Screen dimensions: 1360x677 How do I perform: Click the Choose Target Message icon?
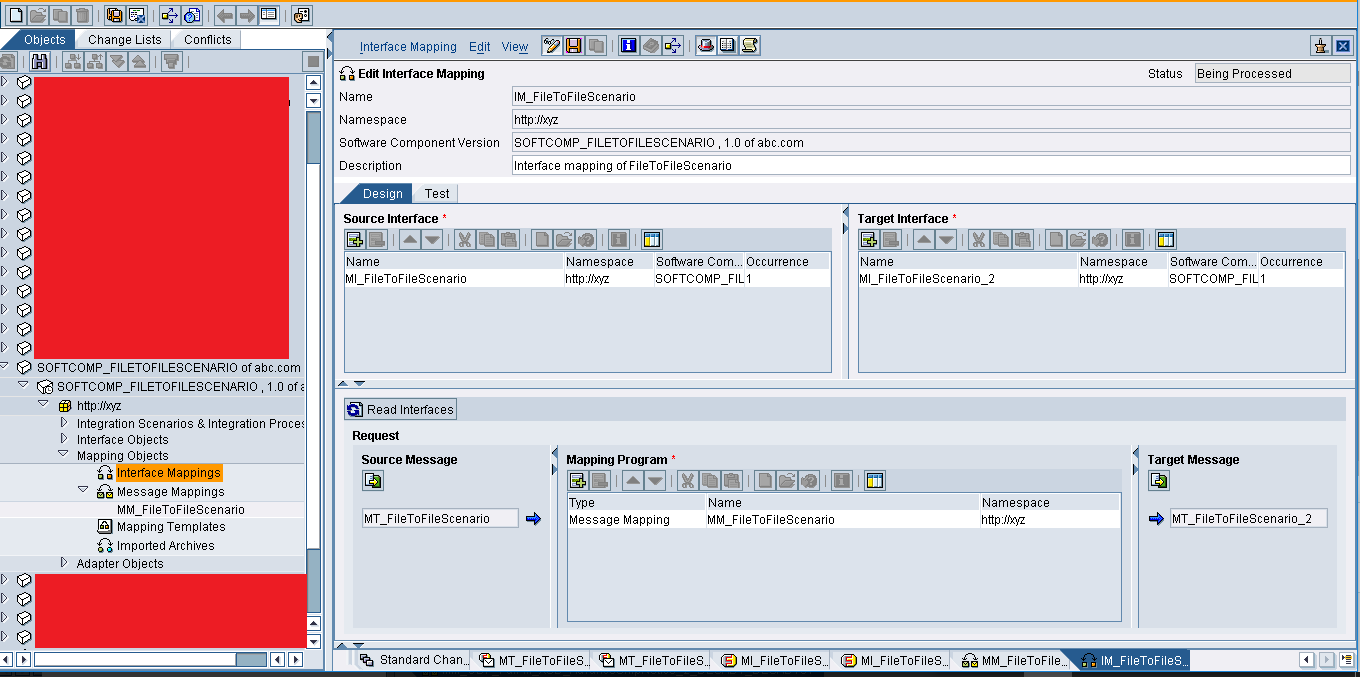coord(1158,480)
